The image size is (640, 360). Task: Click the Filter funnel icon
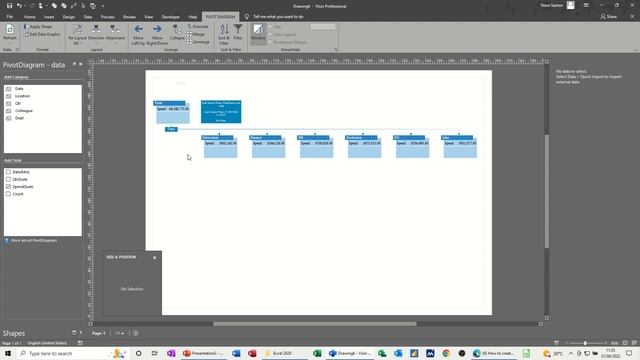238,29
